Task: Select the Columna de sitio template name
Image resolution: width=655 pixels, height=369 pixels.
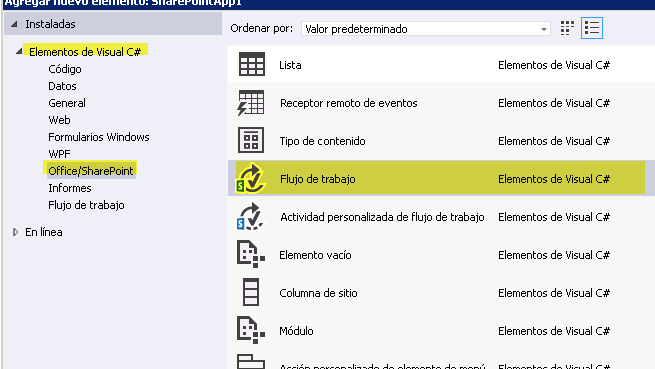Action: coord(318,293)
